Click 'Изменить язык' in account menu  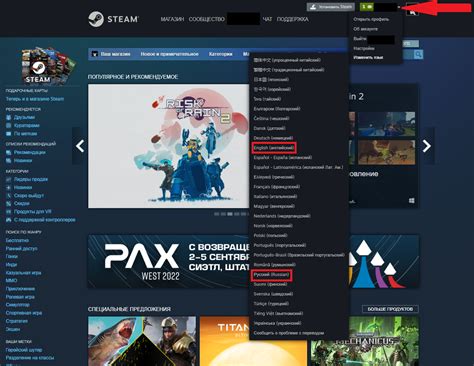pyautogui.click(x=368, y=58)
